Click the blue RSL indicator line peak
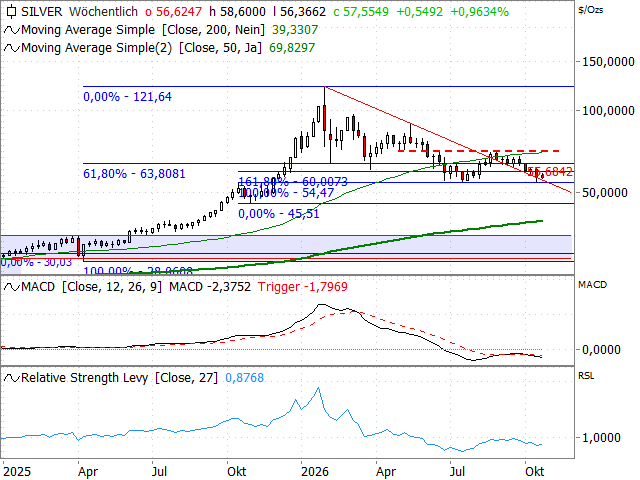 click(x=318, y=388)
